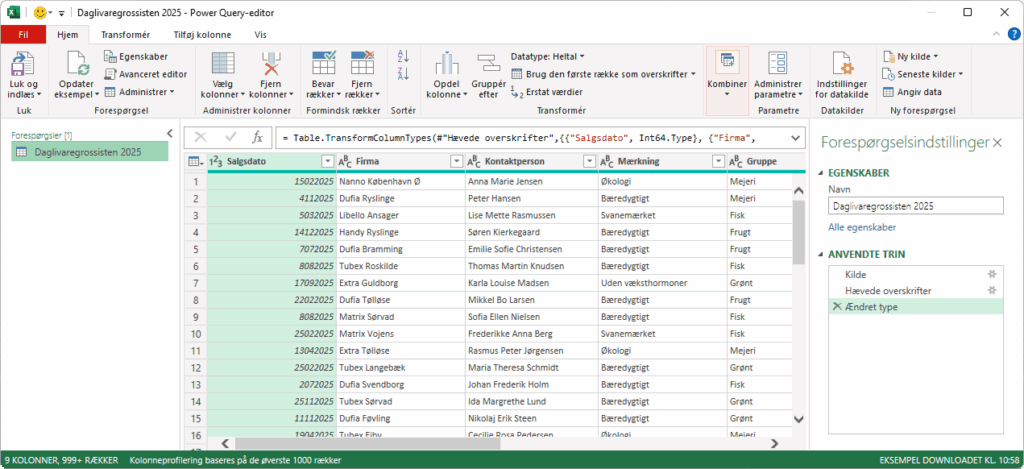Open the Avanceret editor
This screenshot has width=1024, height=469.
[146, 74]
